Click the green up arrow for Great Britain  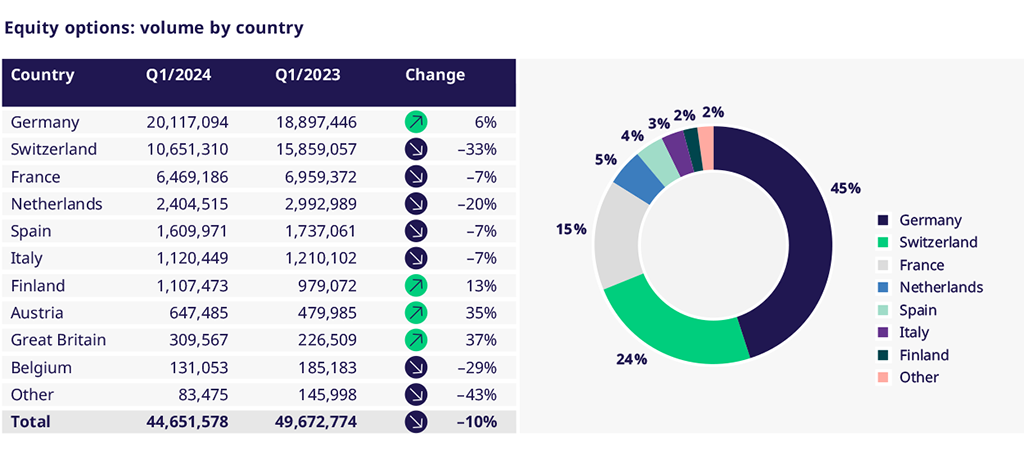click(x=416, y=340)
